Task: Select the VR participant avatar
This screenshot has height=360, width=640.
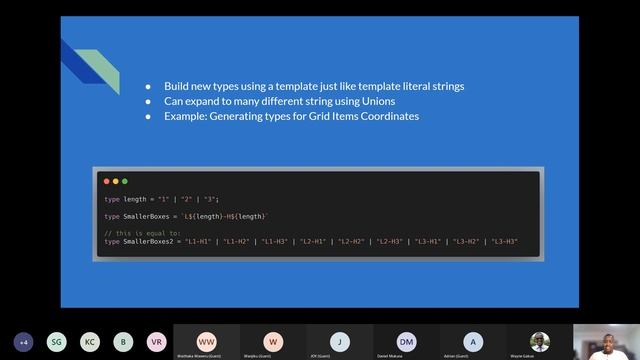Action: [156, 342]
